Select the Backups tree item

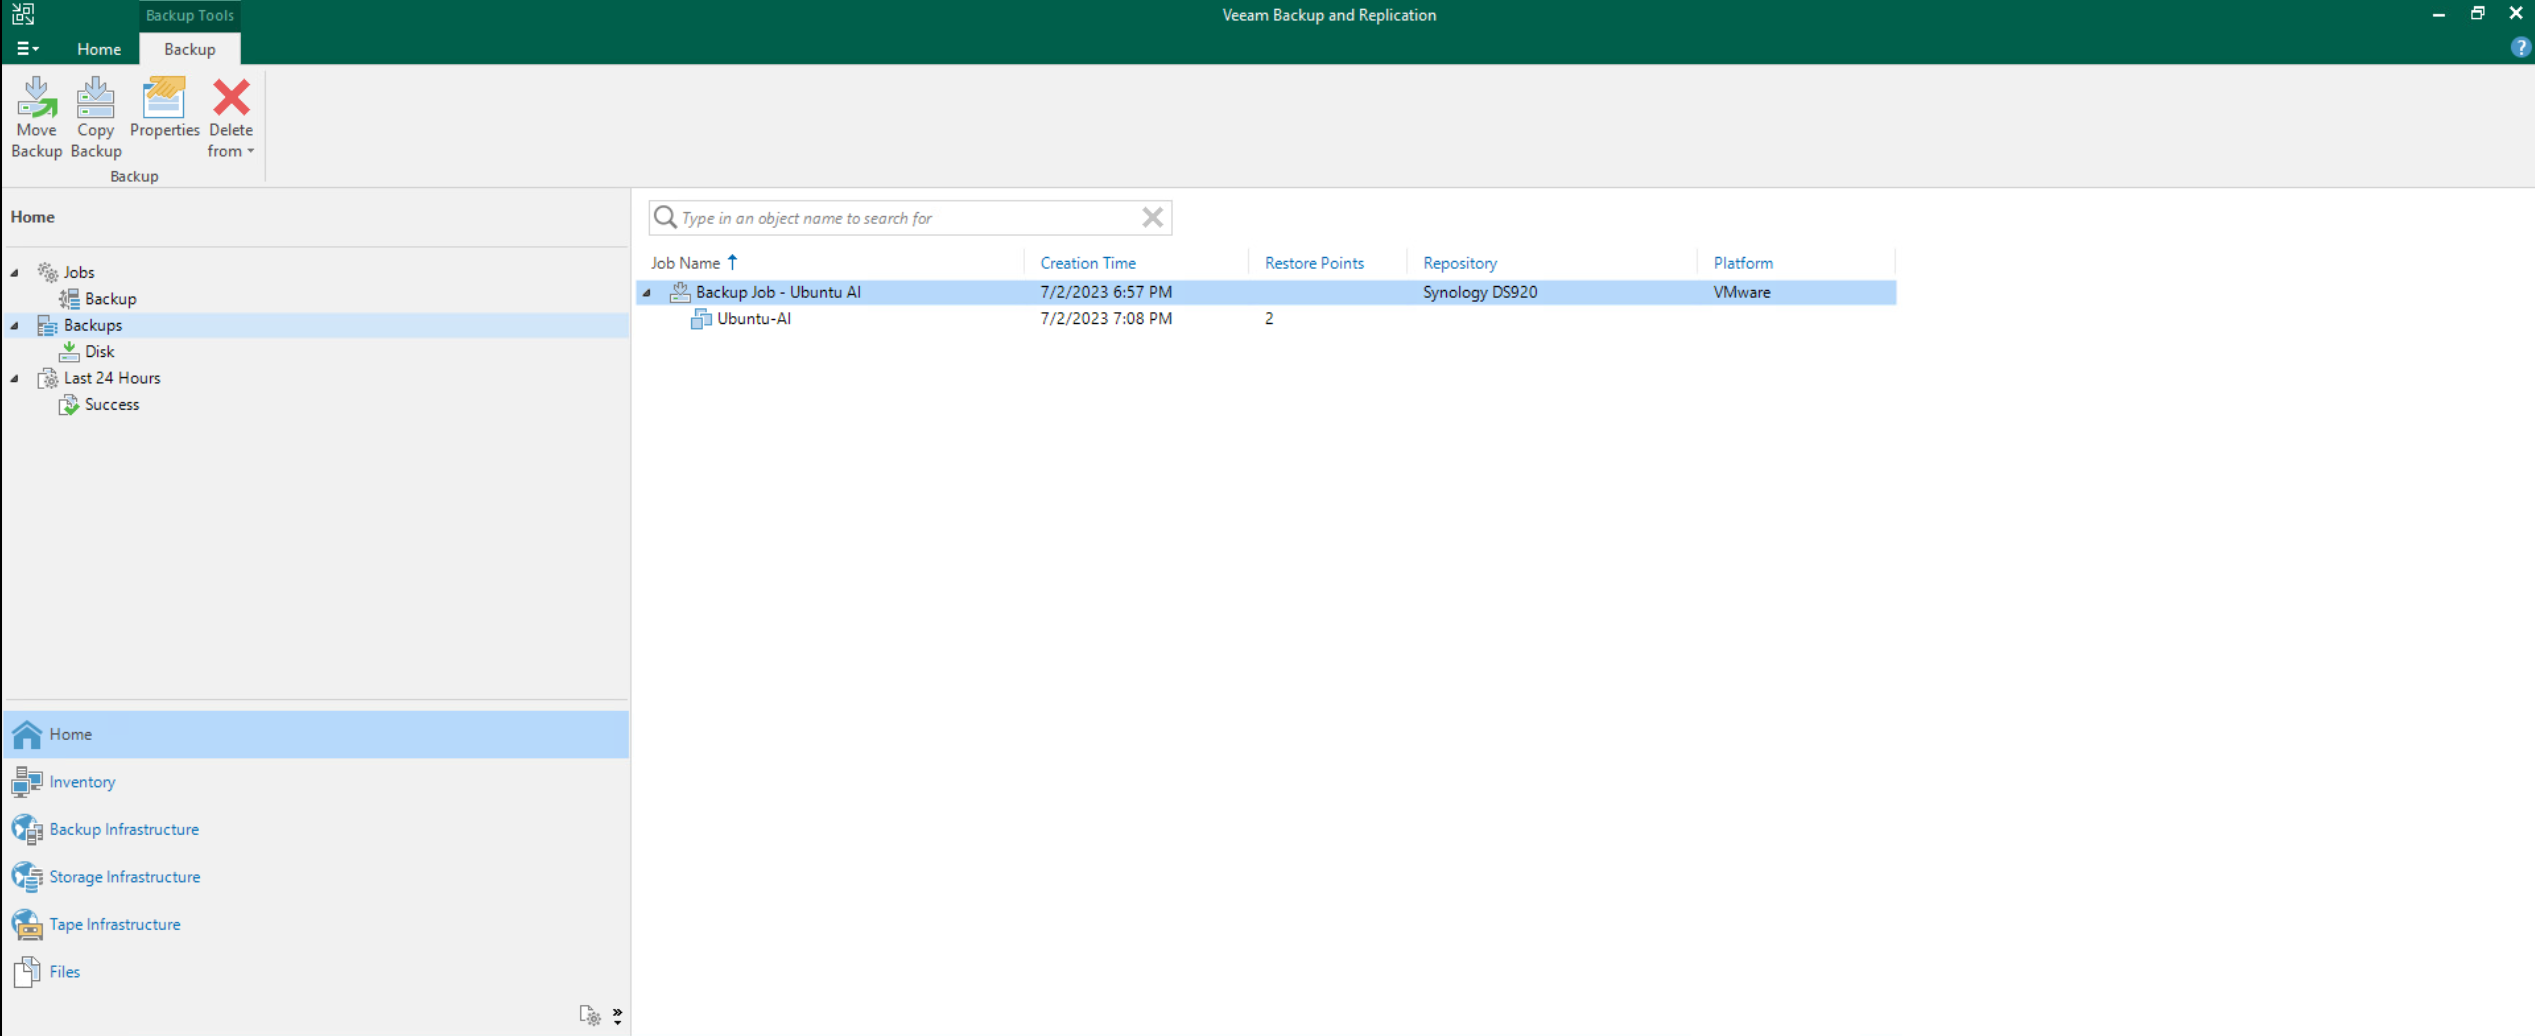[92, 325]
